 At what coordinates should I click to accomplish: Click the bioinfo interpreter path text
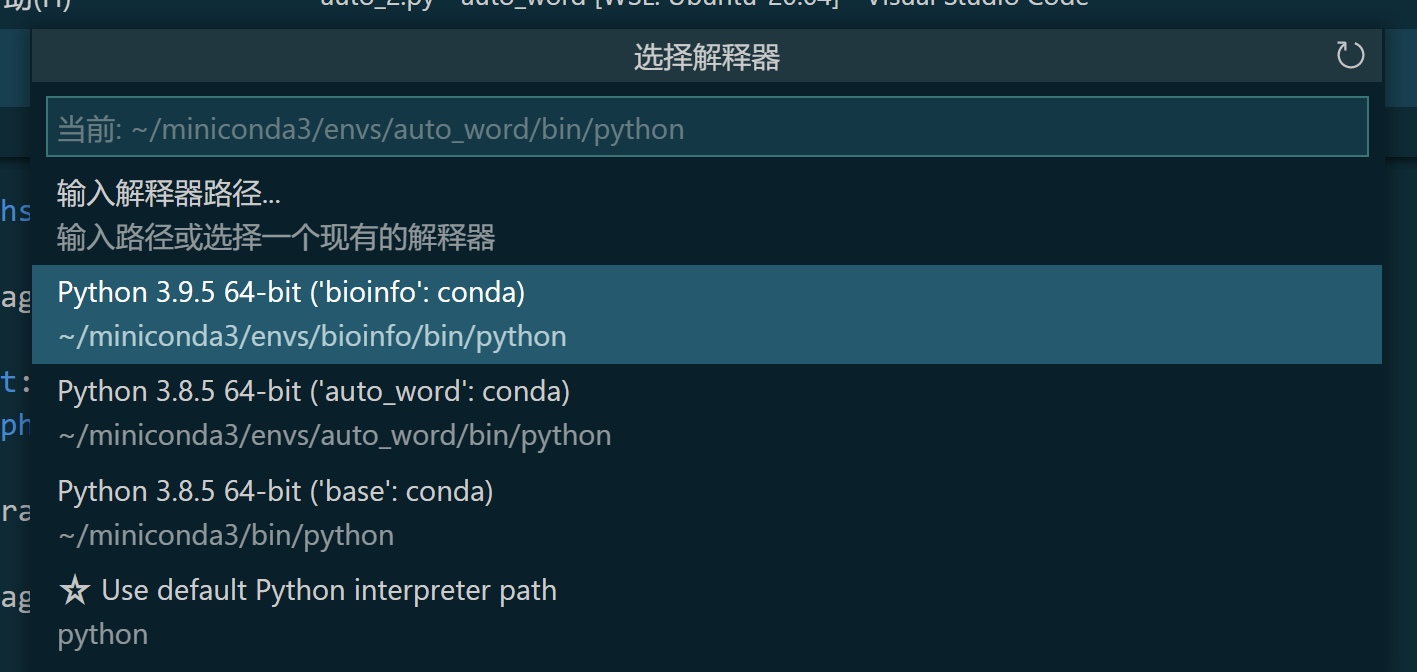[312, 335]
